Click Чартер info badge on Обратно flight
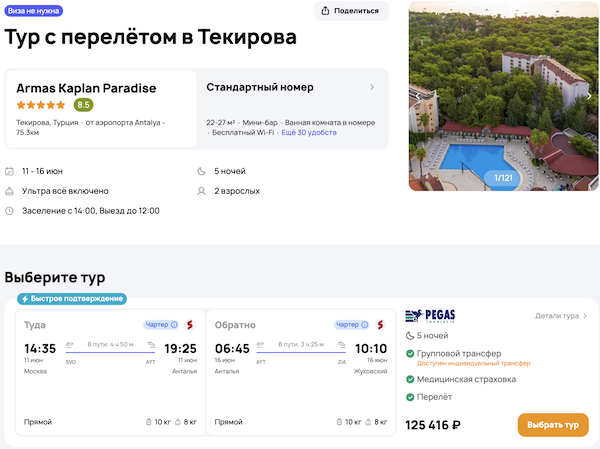Viewport: 600px width, 449px height. 353,324
